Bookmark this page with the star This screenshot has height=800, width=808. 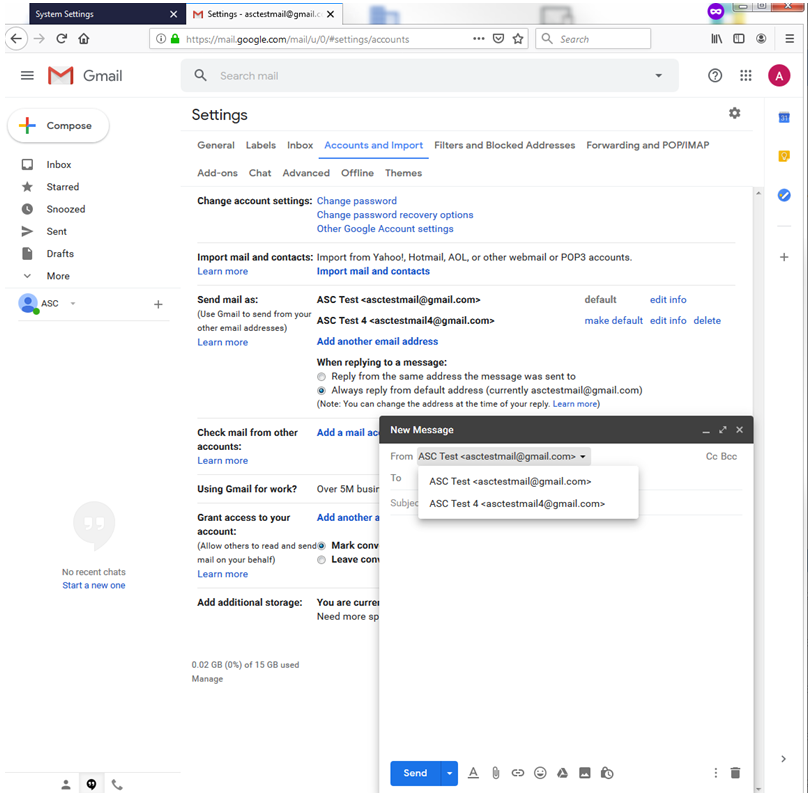(518, 39)
